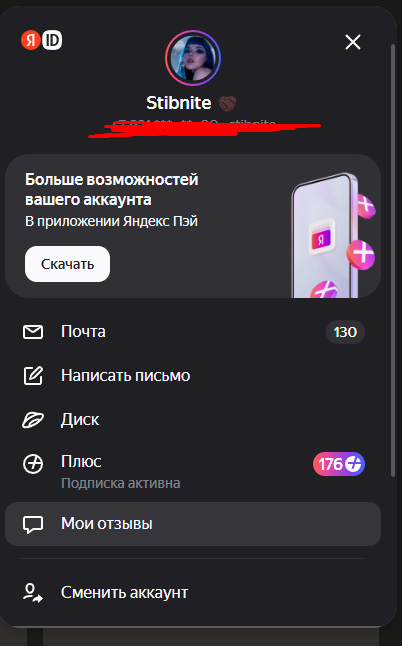Open Мои отзывы item

pos(193,524)
